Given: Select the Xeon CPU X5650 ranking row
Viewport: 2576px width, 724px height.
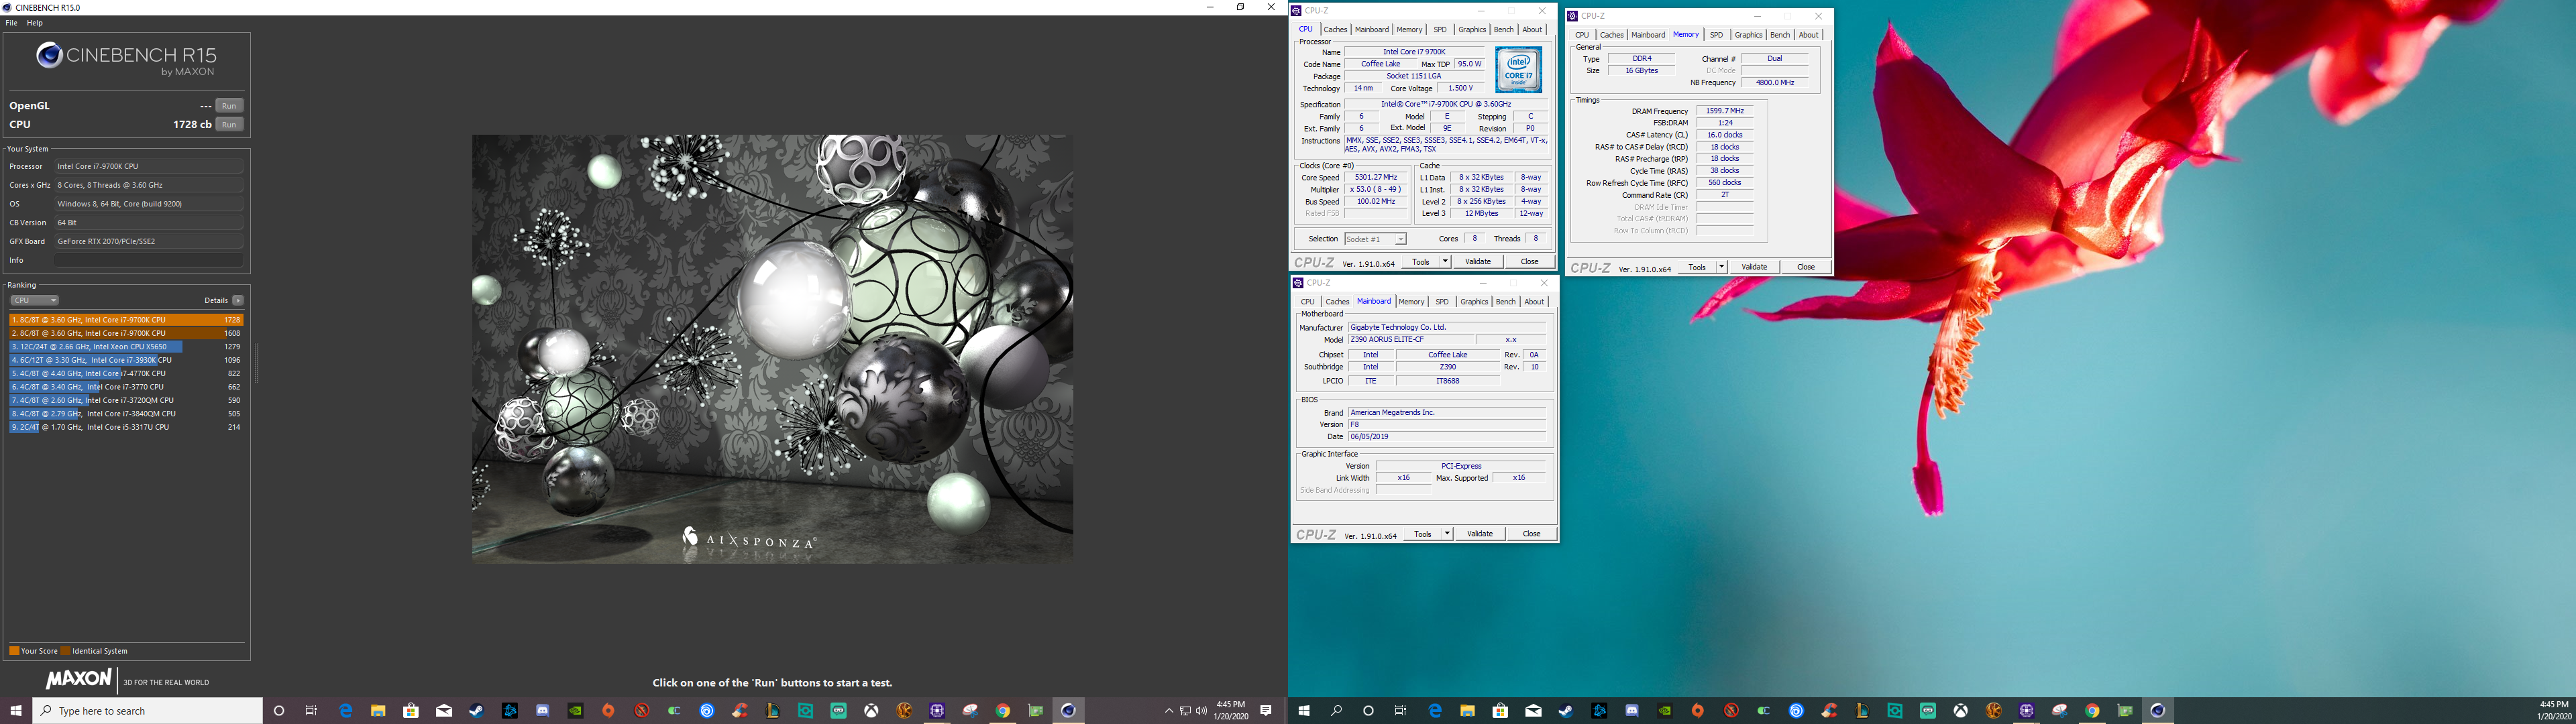Looking at the screenshot, I should pyautogui.click(x=126, y=346).
